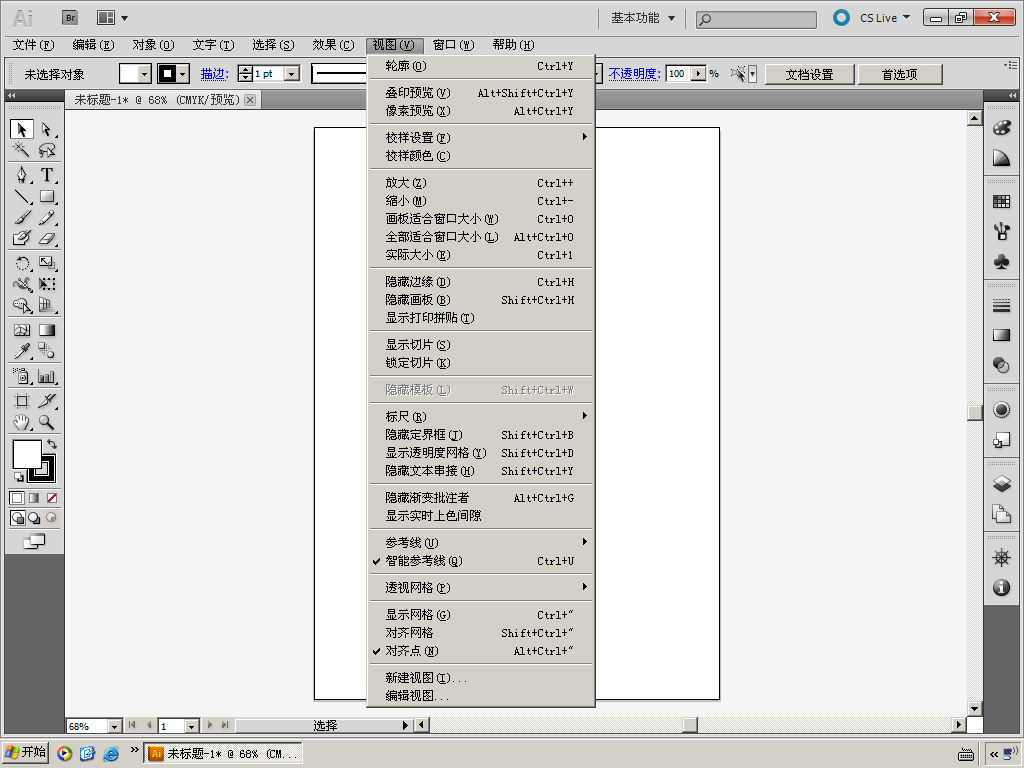Select the Magic Wand tool
1024x768 pixels.
[x=22, y=150]
